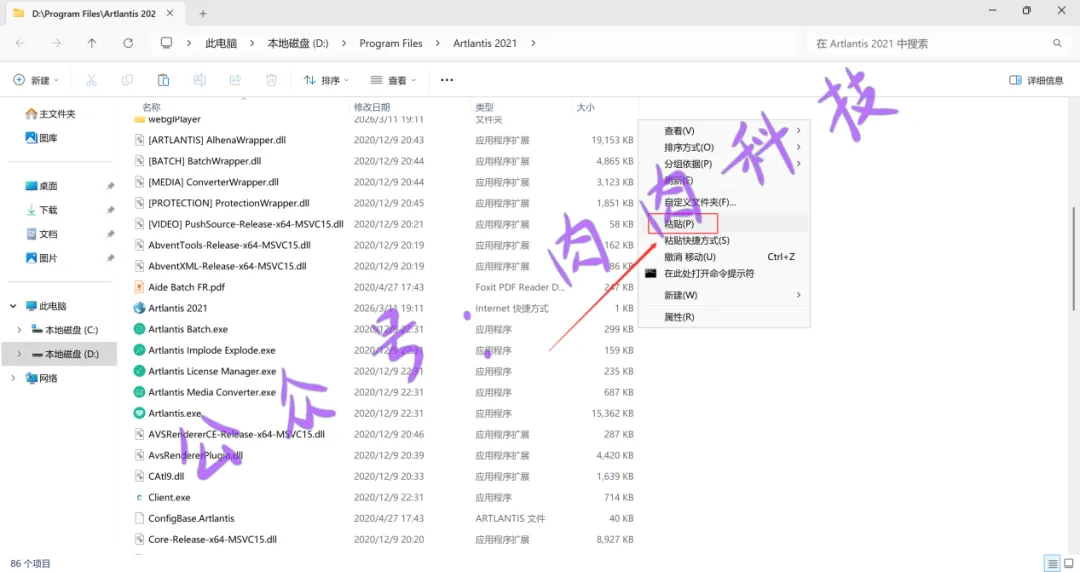Image resolution: width=1080 pixels, height=572 pixels.
Task: Click the Delete trash icon in toolbar
Action: [271, 80]
